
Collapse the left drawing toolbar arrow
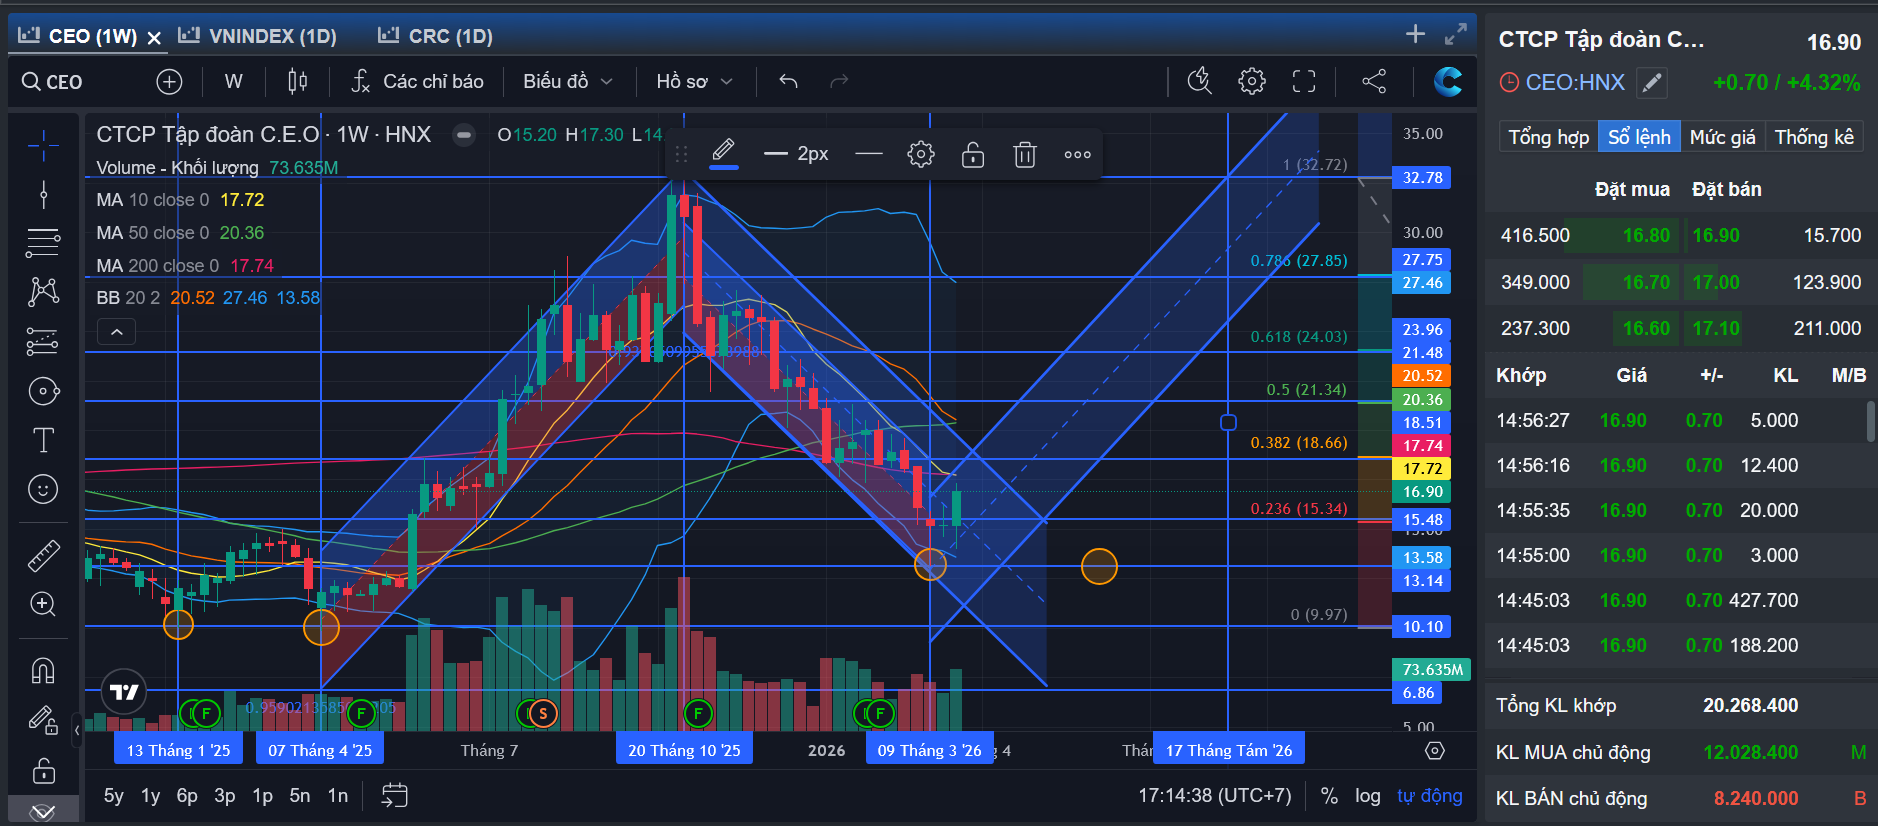[77, 730]
